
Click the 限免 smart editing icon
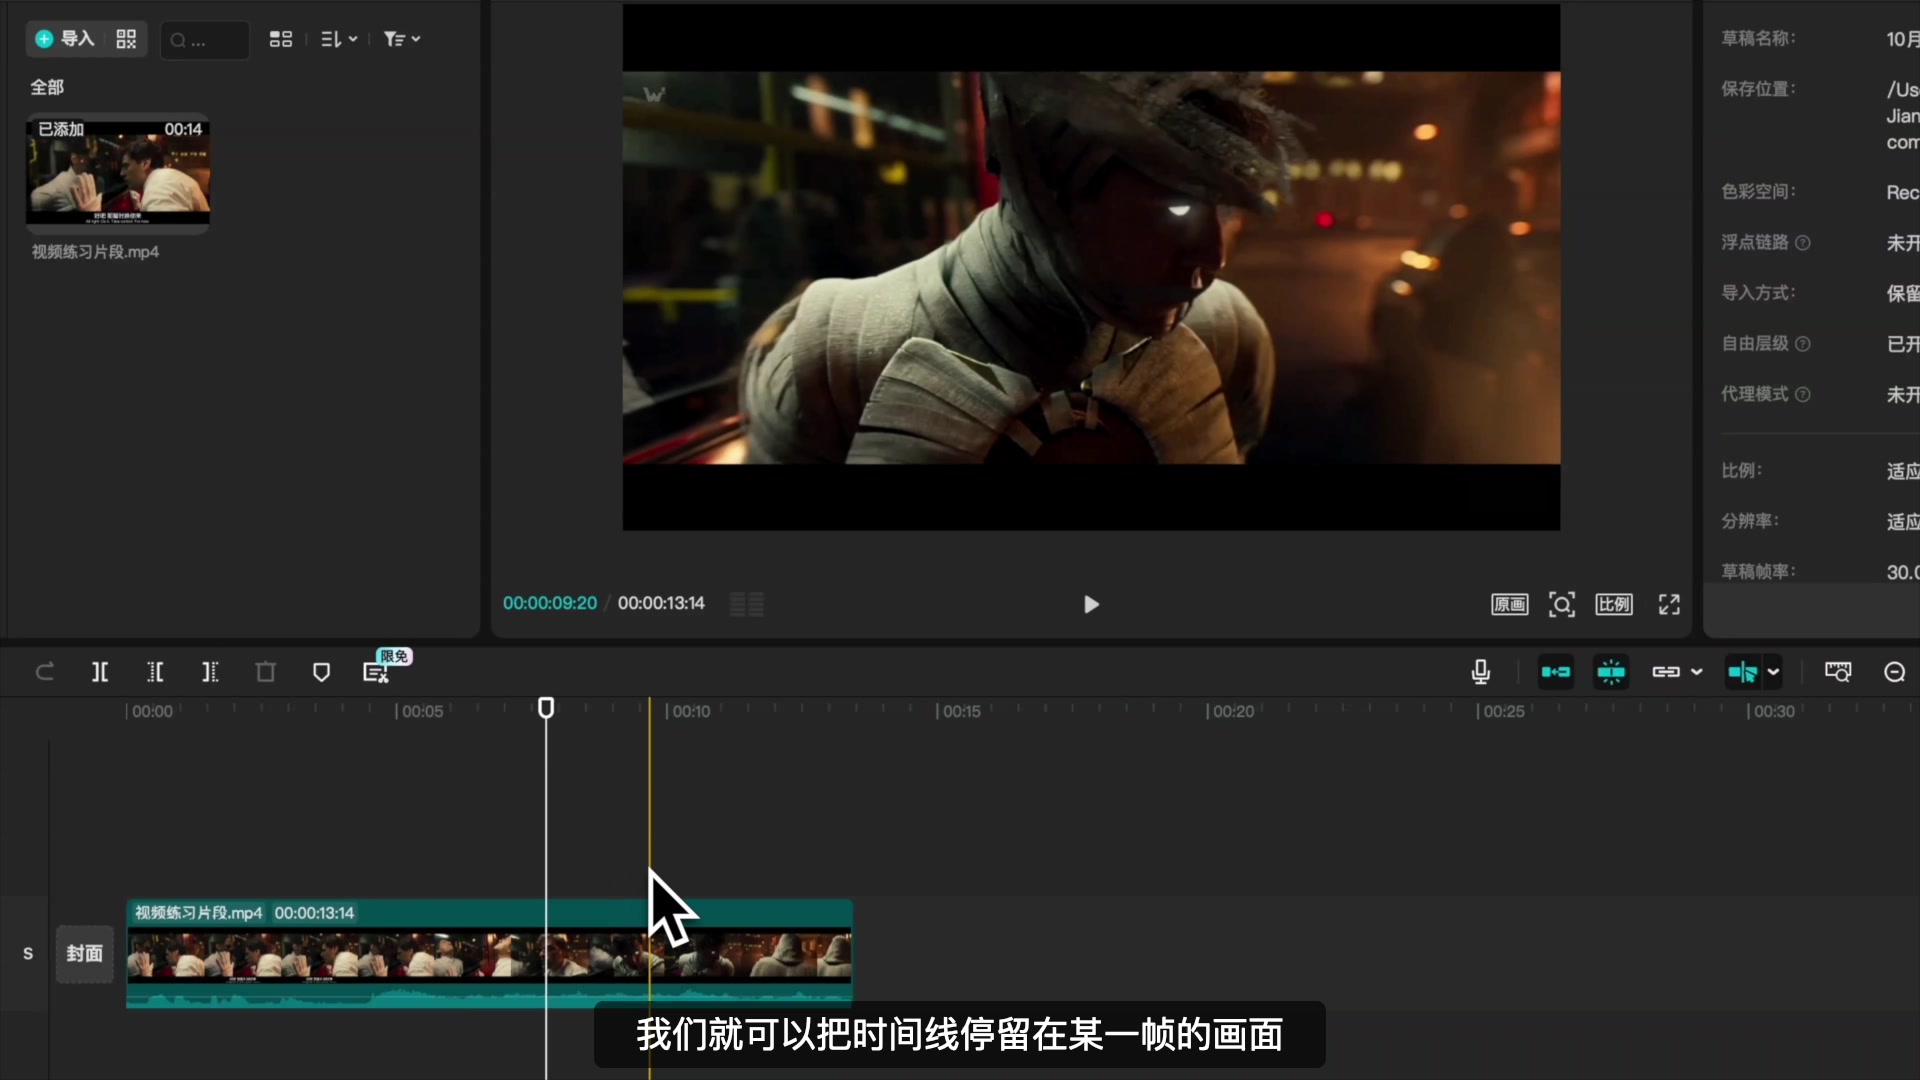(376, 672)
